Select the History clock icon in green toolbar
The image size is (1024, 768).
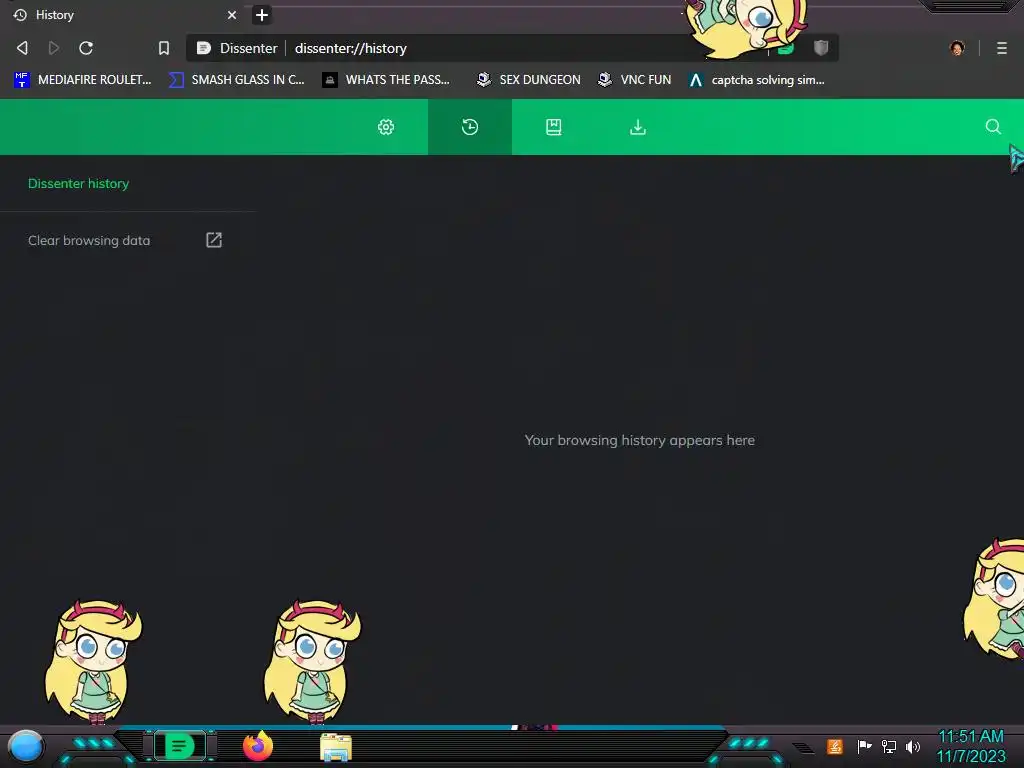[470, 127]
